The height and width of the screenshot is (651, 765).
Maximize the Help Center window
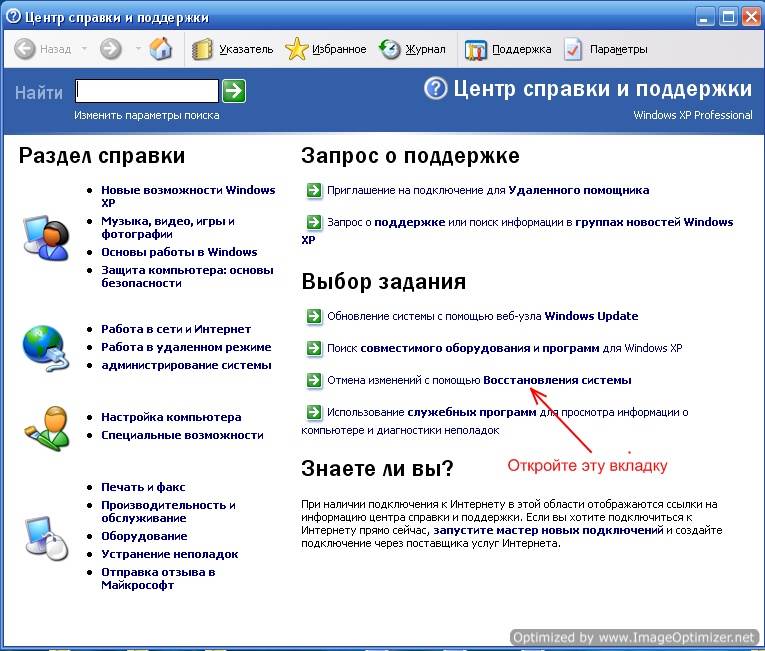pyautogui.click(x=729, y=18)
